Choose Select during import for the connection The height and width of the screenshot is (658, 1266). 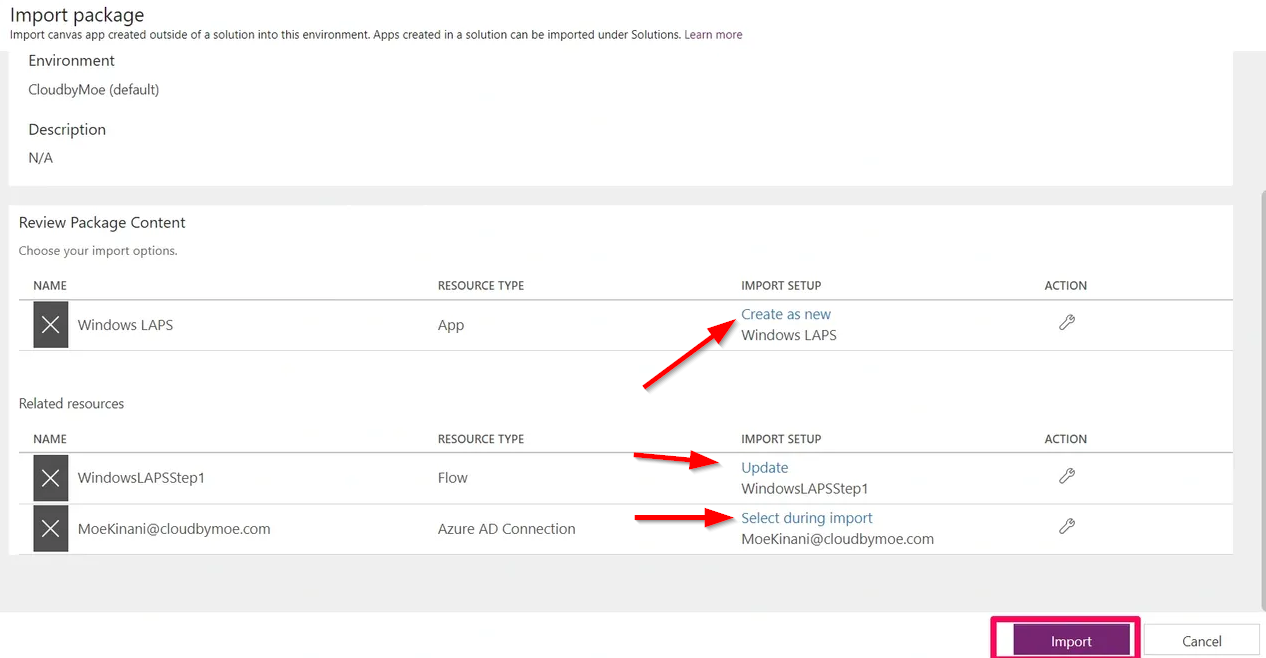point(807,518)
